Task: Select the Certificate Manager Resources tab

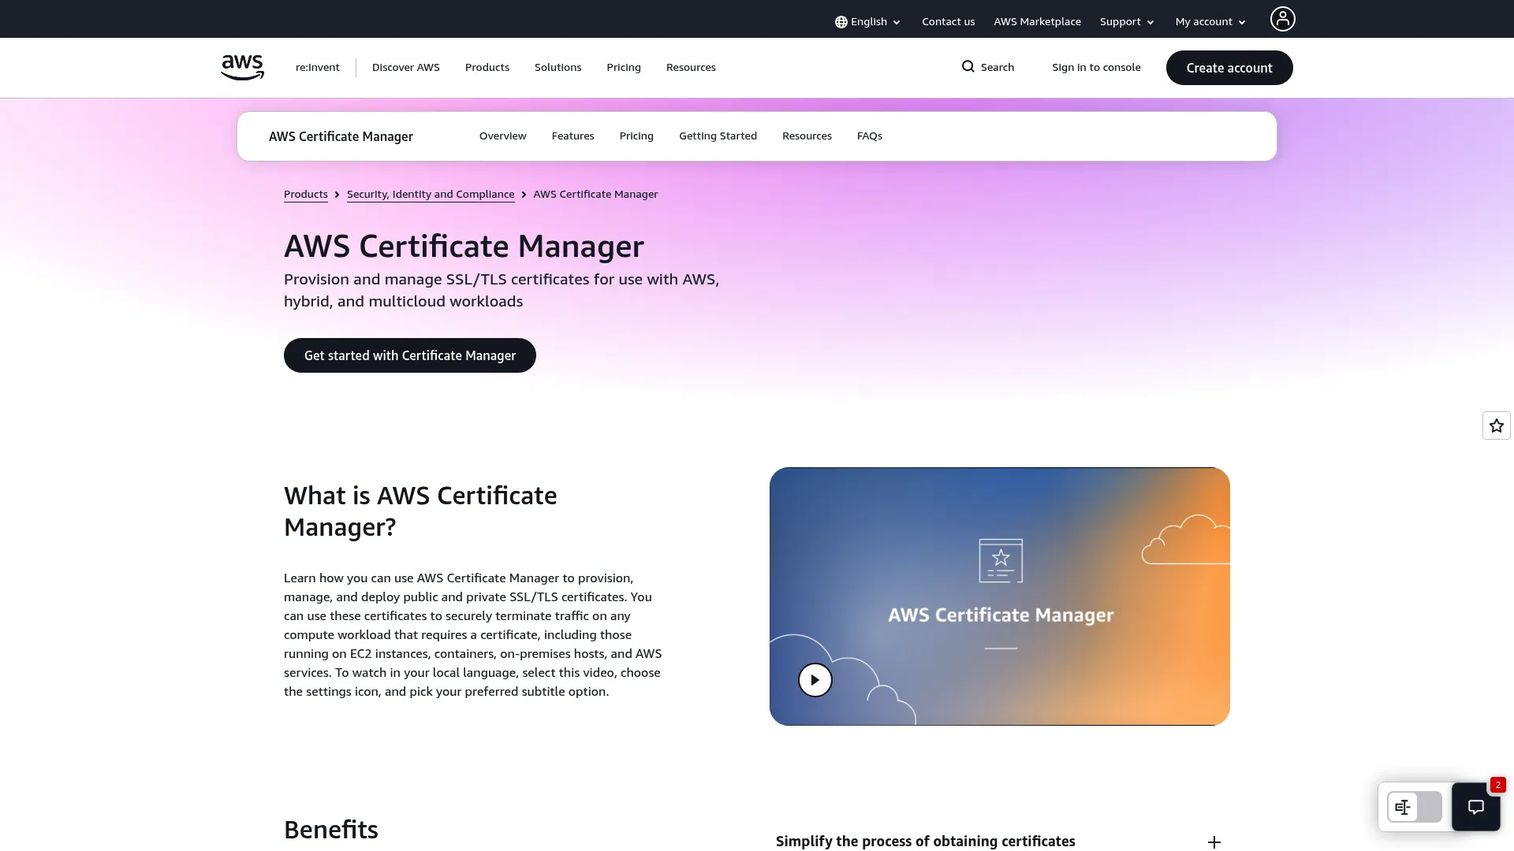Action: [807, 136]
